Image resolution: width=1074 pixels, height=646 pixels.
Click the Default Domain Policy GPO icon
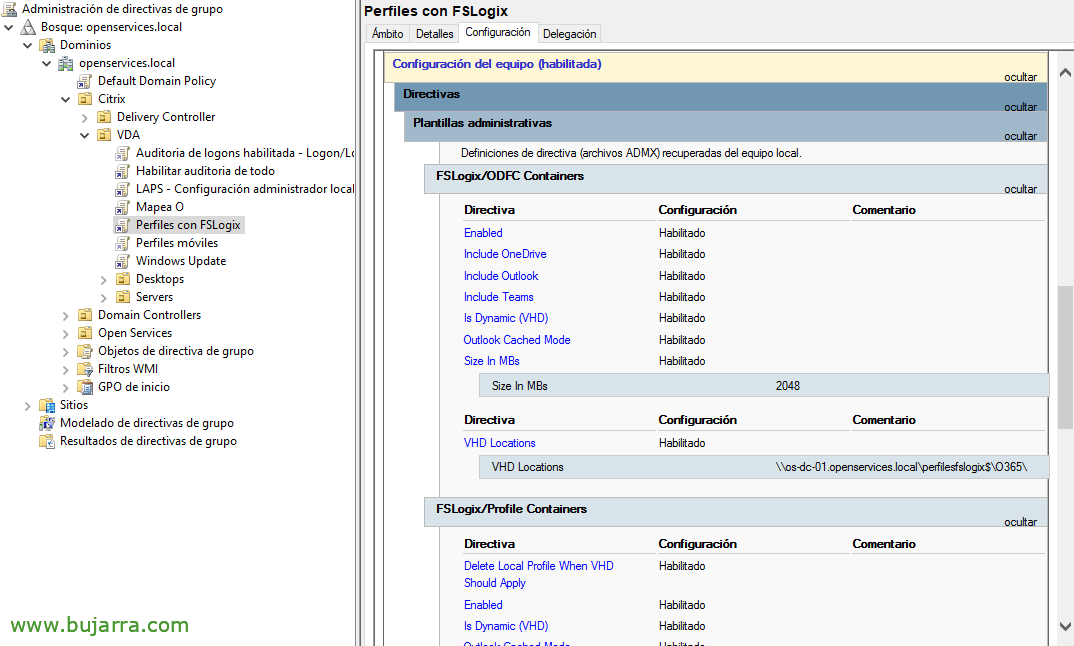click(85, 81)
